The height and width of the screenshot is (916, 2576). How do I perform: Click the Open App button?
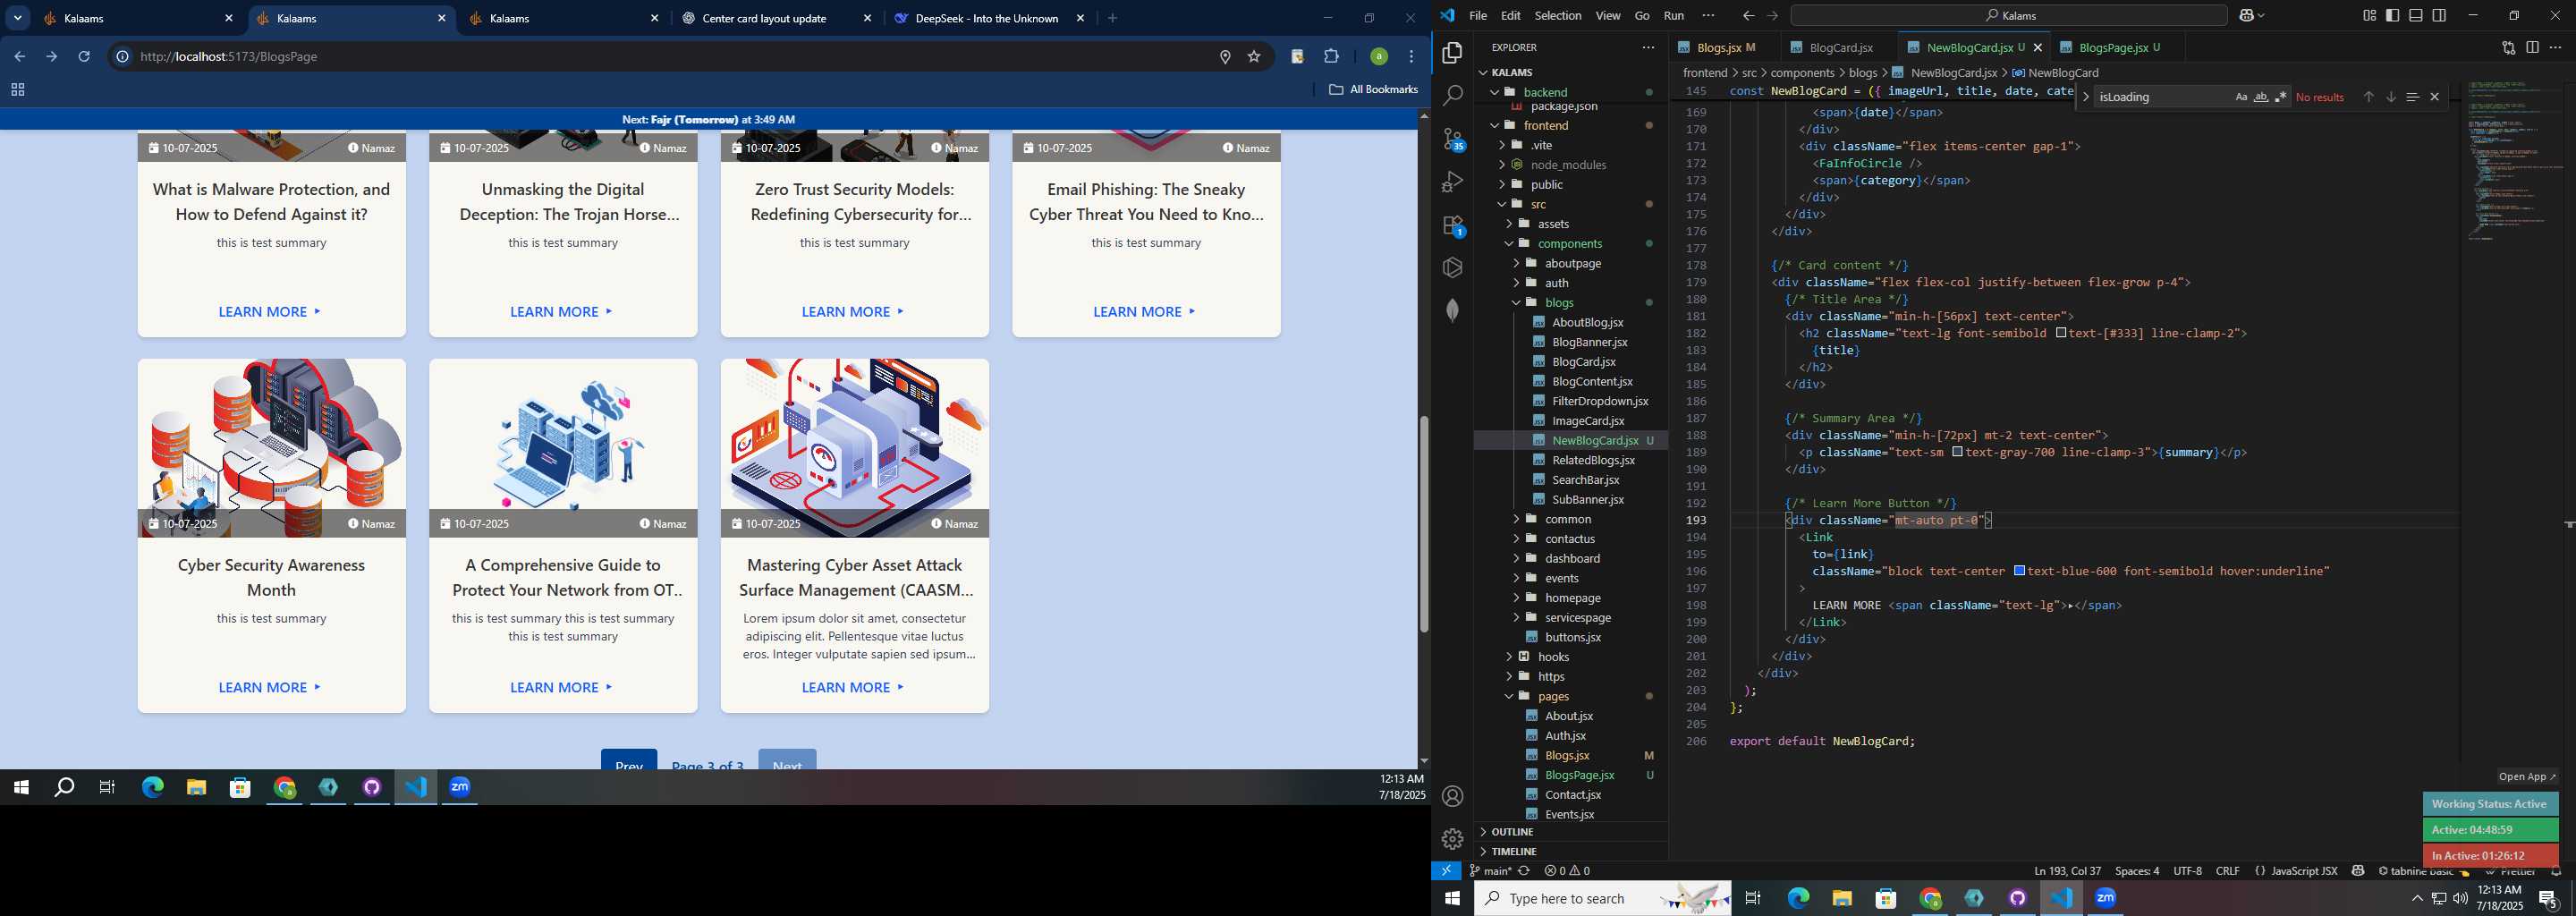pos(2527,777)
